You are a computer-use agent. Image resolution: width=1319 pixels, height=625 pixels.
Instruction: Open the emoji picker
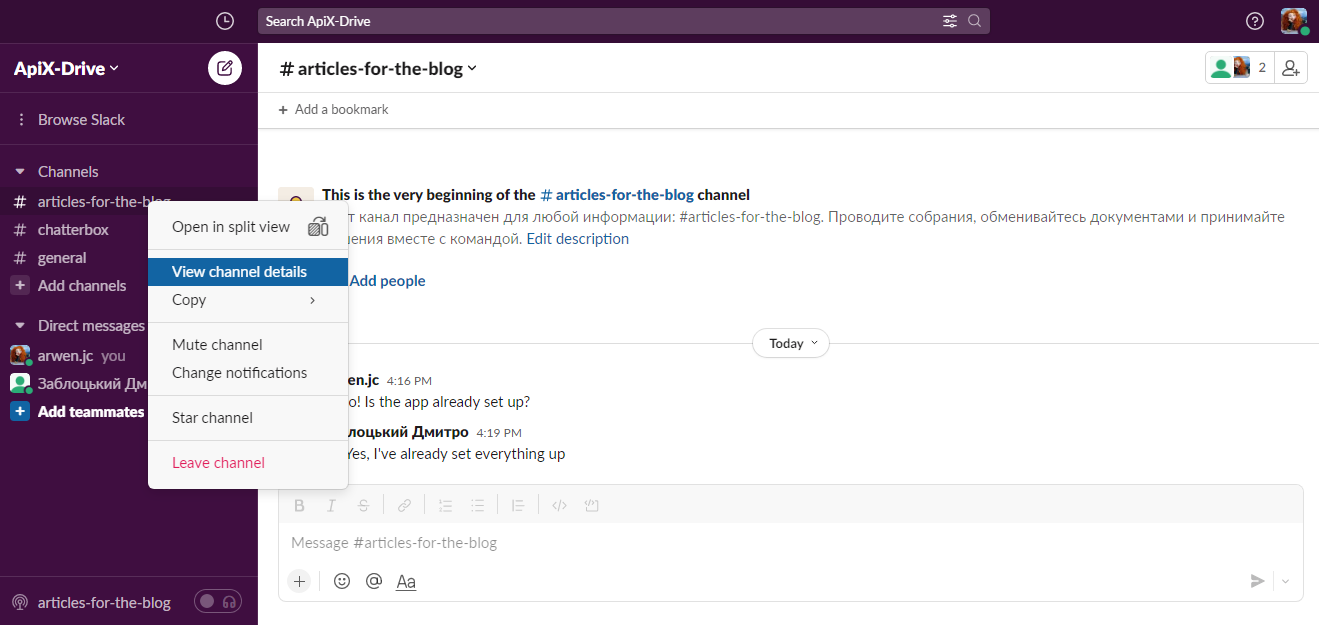342,581
